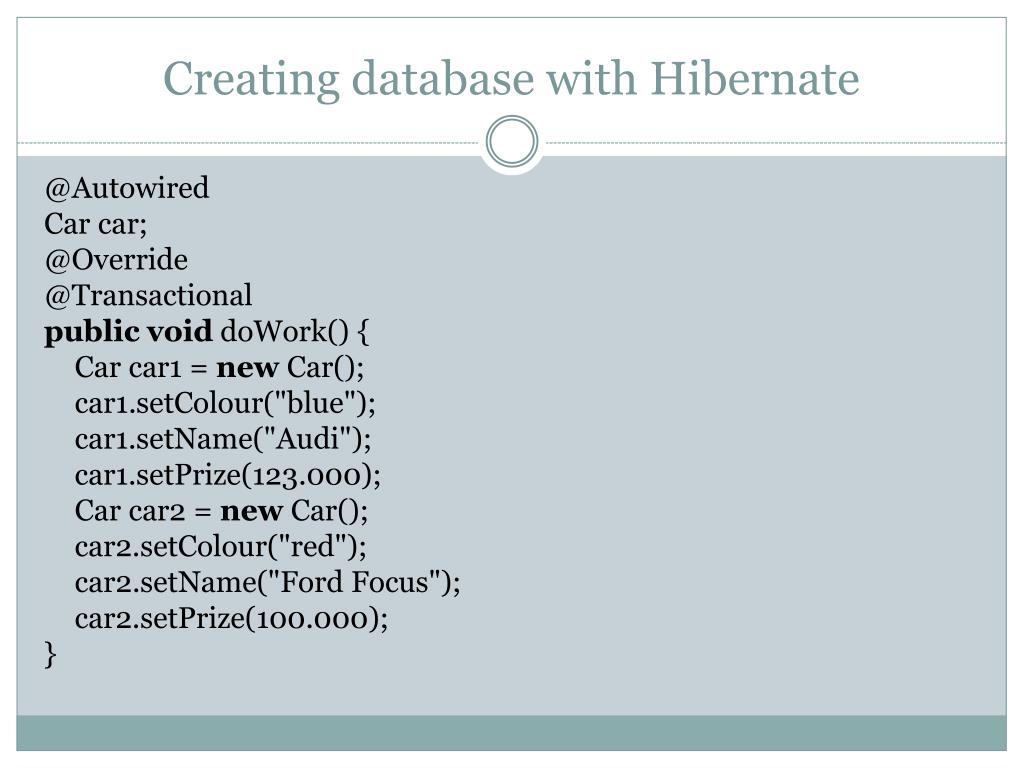Click the @Autowired annotation line
The height and width of the screenshot is (768, 1024).
pyautogui.click(x=127, y=188)
